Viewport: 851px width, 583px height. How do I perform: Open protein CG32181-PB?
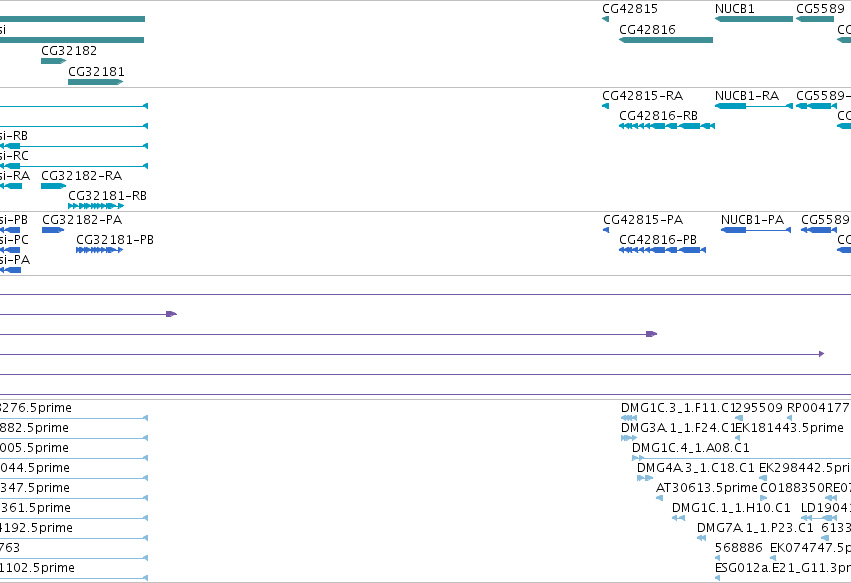tap(115, 240)
